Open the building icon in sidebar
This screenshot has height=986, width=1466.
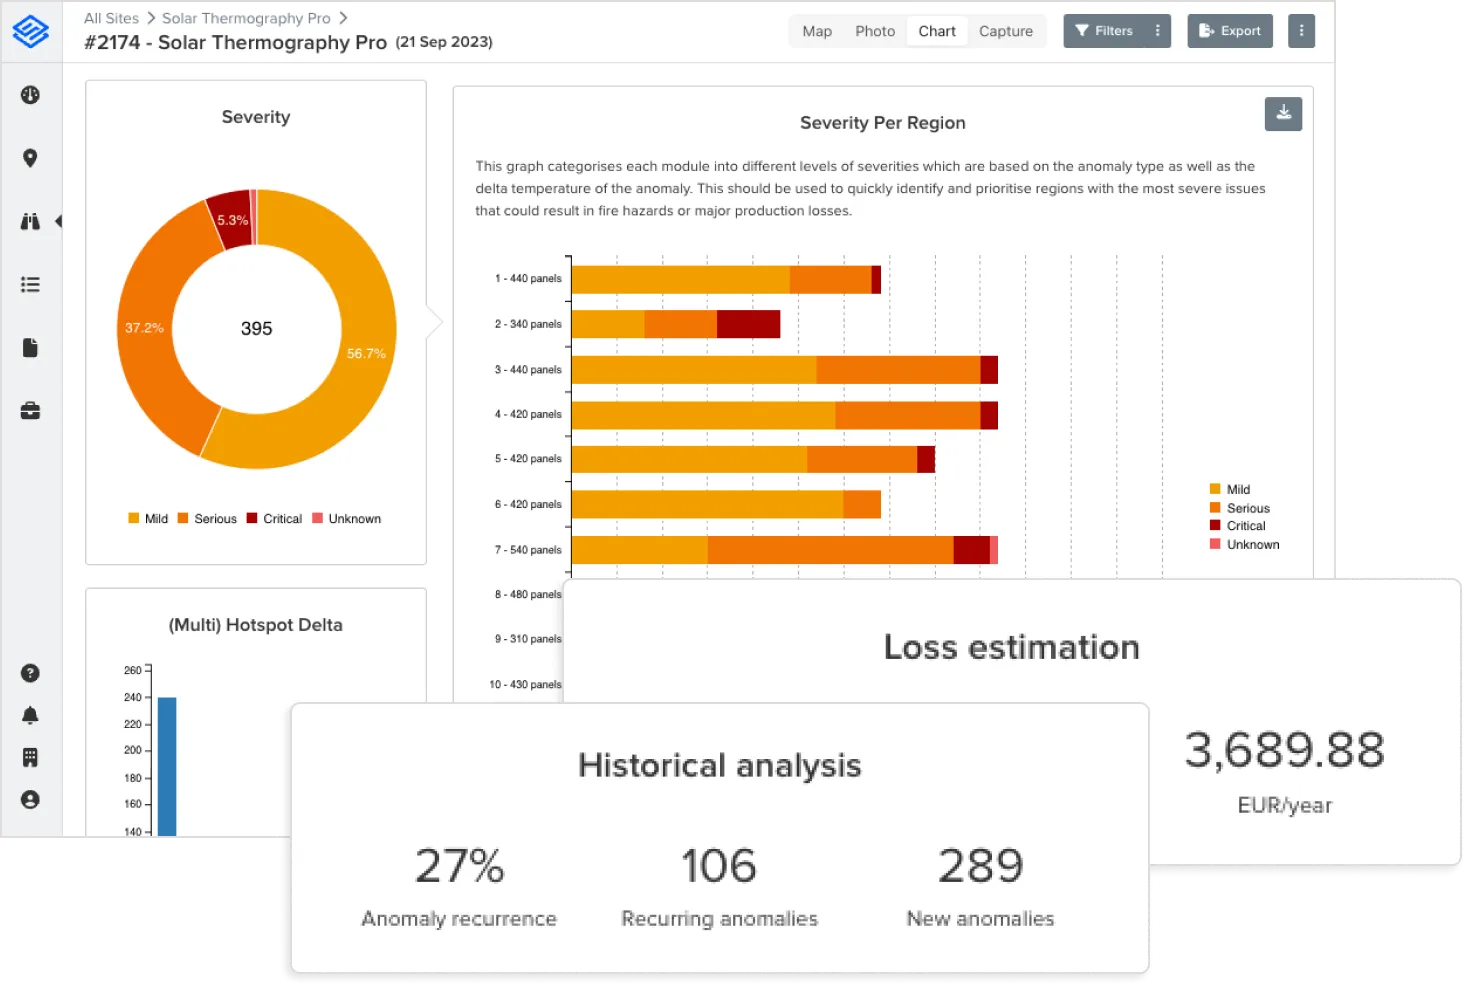coord(30,758)
